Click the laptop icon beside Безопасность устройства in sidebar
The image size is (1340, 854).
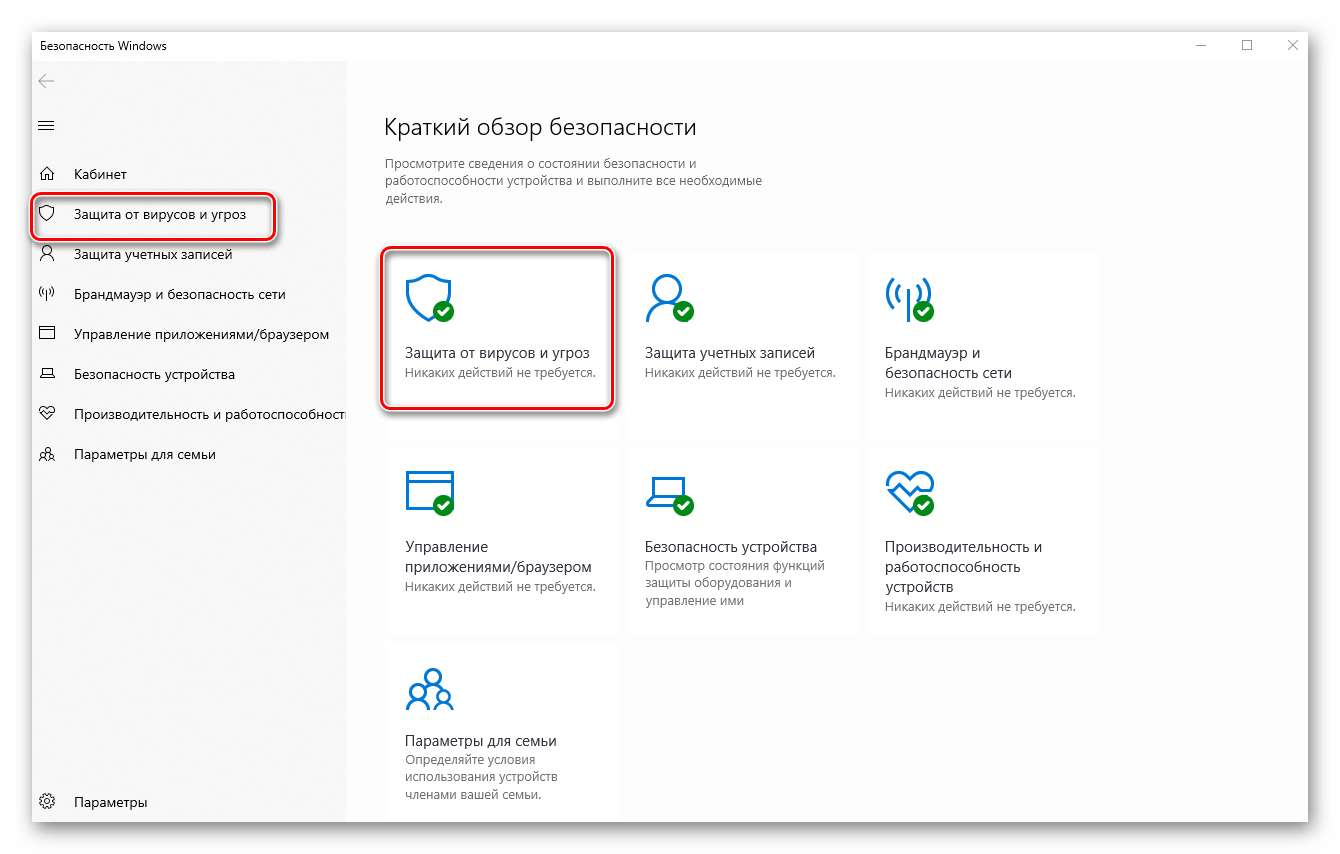(46, 374)
